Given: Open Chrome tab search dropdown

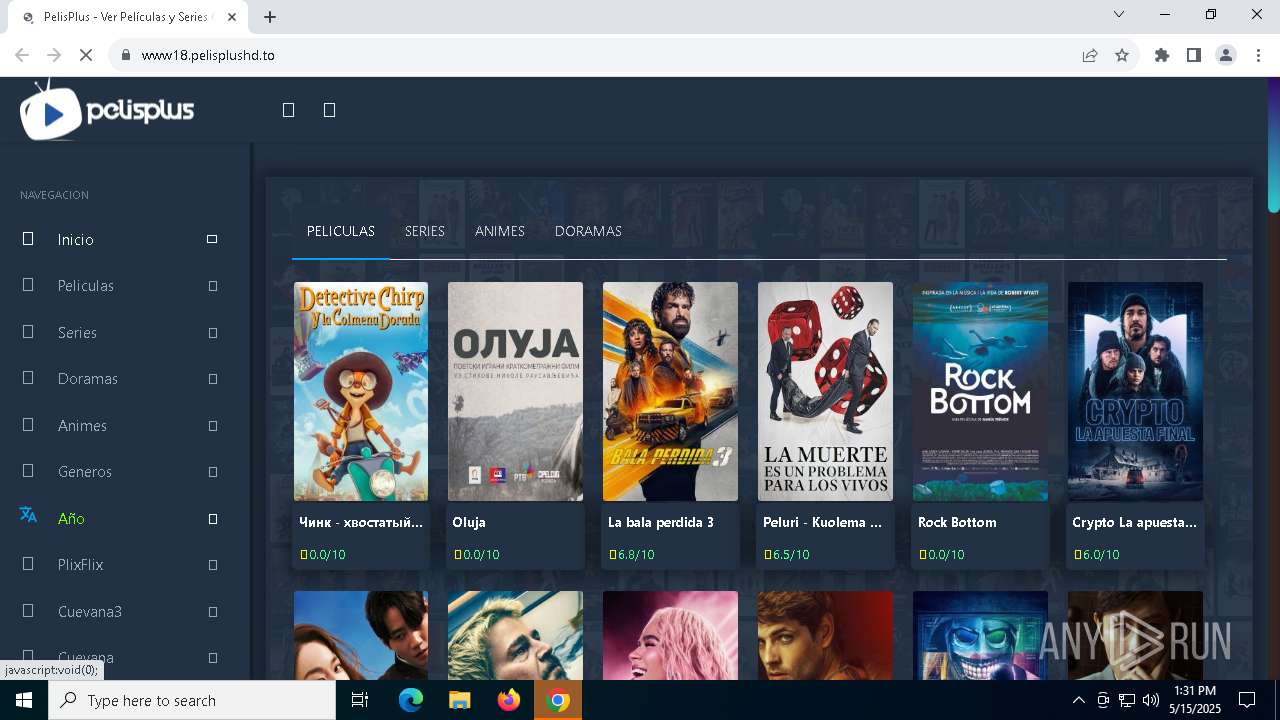Looking at the screenshot, I should [1119, 14].
